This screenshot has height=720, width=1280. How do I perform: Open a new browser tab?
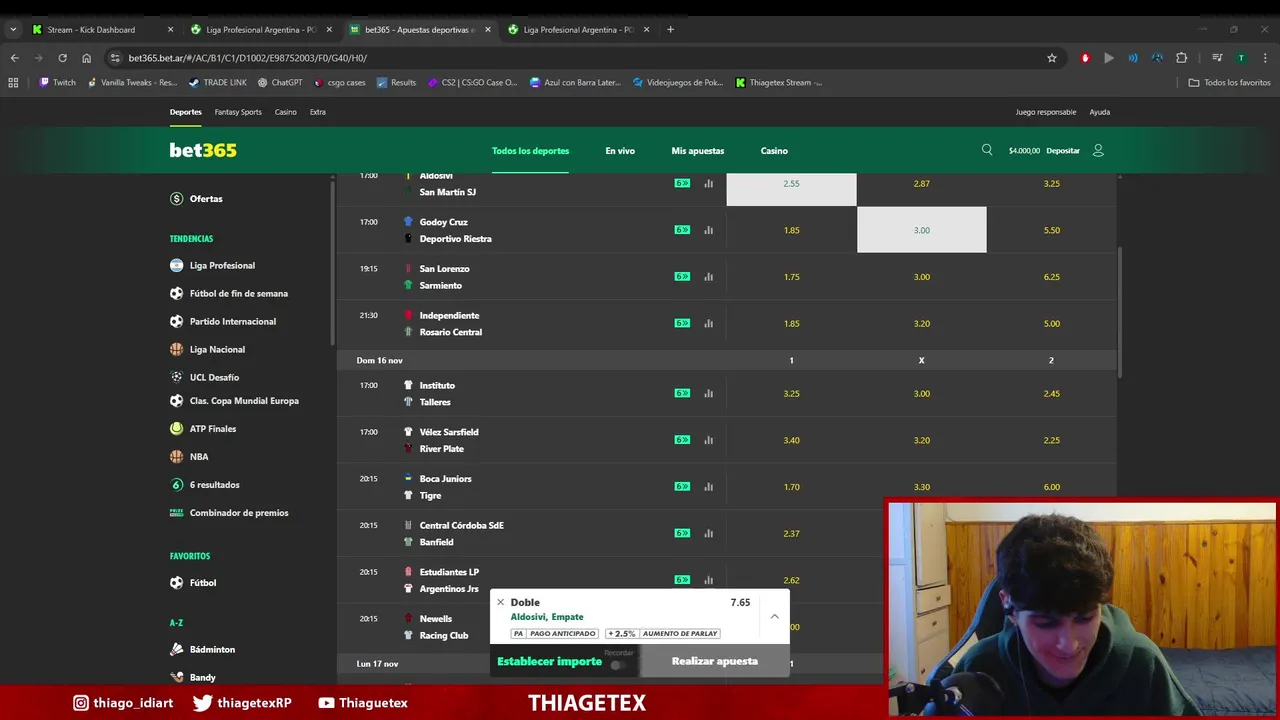click(x=670, y=30)
